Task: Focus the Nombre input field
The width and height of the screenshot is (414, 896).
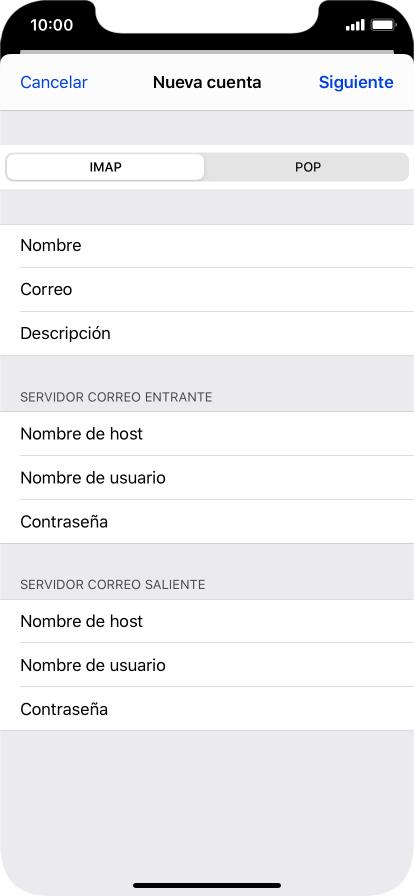Action: pyautogui.click(x=207, y=246)
